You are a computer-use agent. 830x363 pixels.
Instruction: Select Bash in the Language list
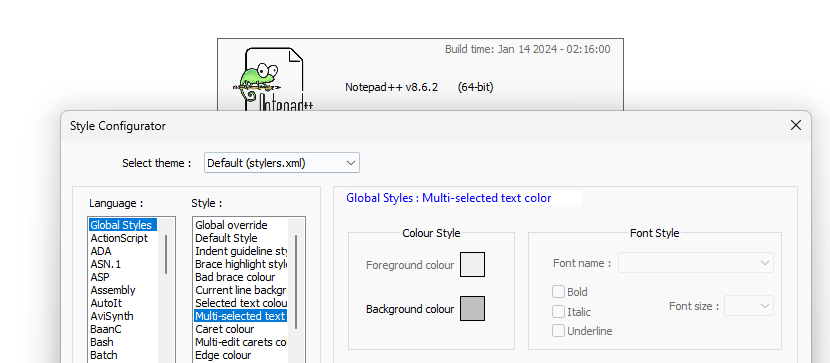click(102, 342)
